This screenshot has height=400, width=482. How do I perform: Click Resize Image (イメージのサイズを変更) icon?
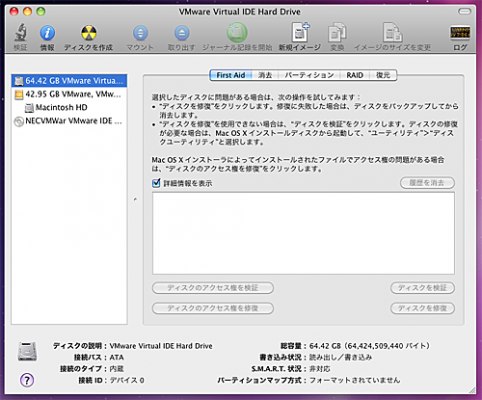[392, 32]
